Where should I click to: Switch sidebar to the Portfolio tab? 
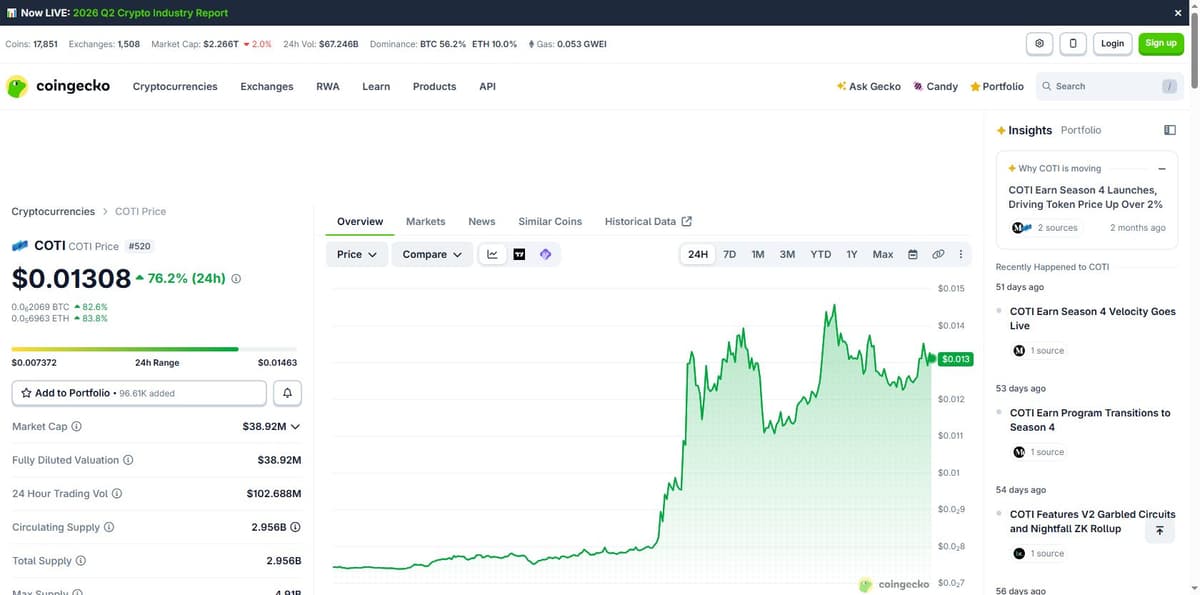coord(1081,130)
